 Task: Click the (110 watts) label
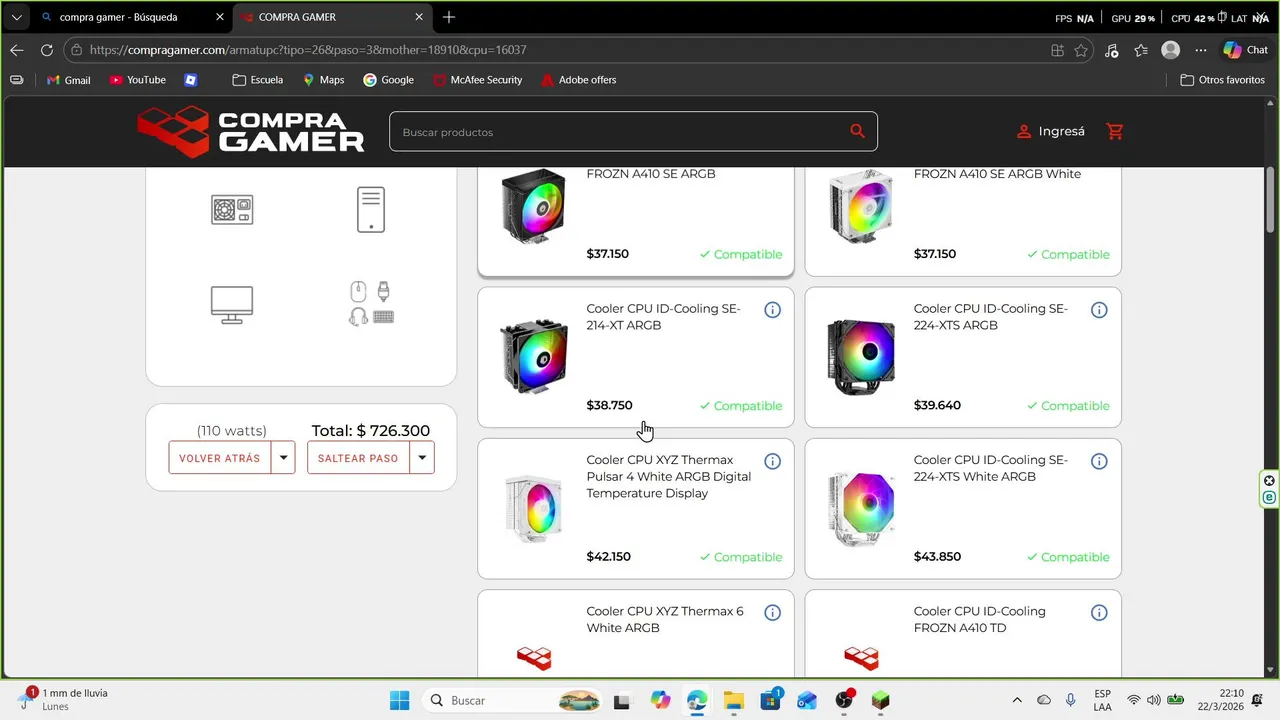pyautogui.click(x=232, y=431)
